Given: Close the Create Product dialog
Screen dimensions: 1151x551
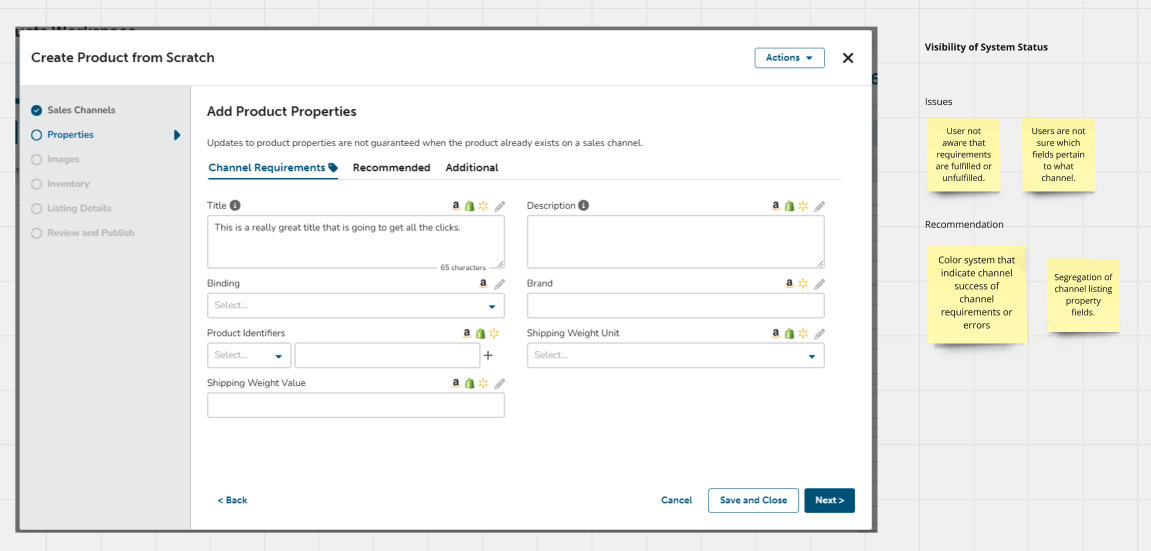Looking at the screenshot, I should 848,58.
